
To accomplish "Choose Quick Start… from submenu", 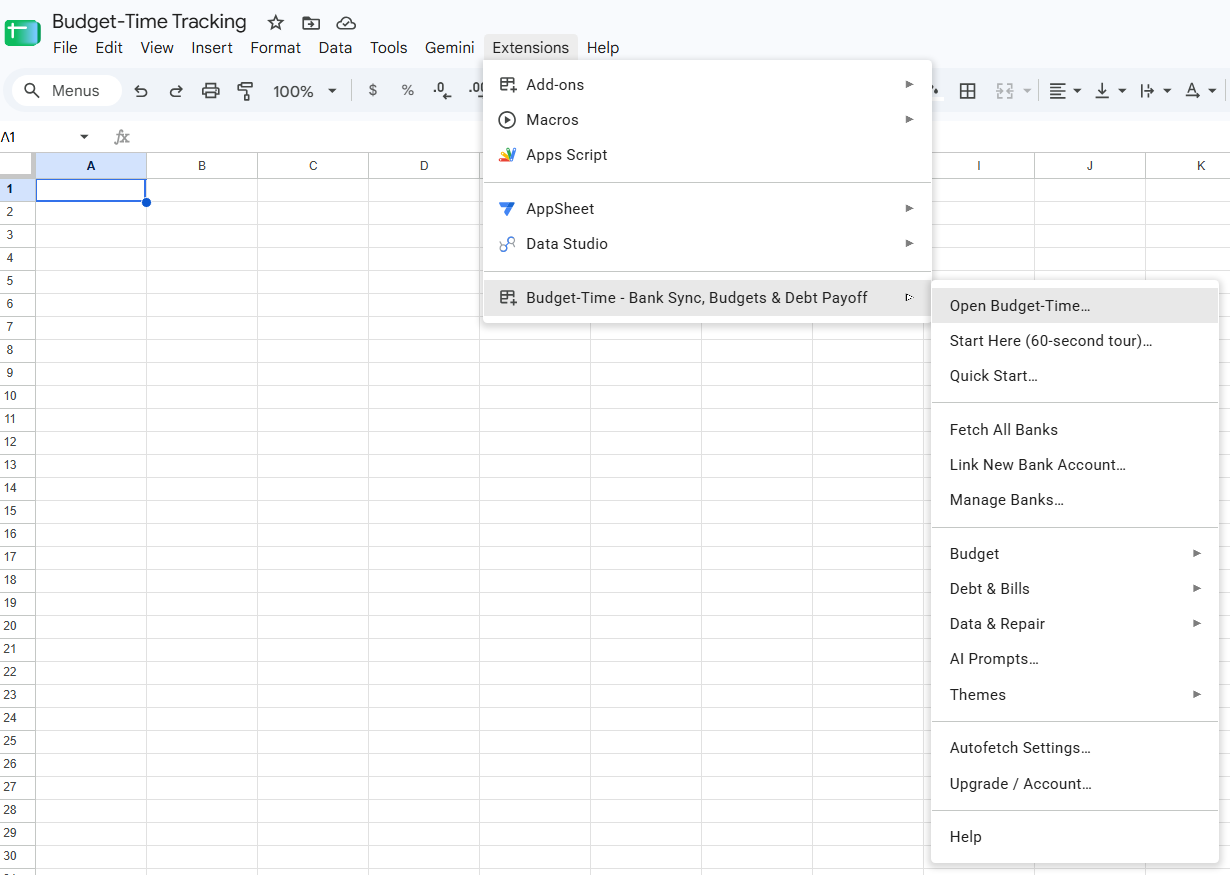I will [x=1075, y=376].
